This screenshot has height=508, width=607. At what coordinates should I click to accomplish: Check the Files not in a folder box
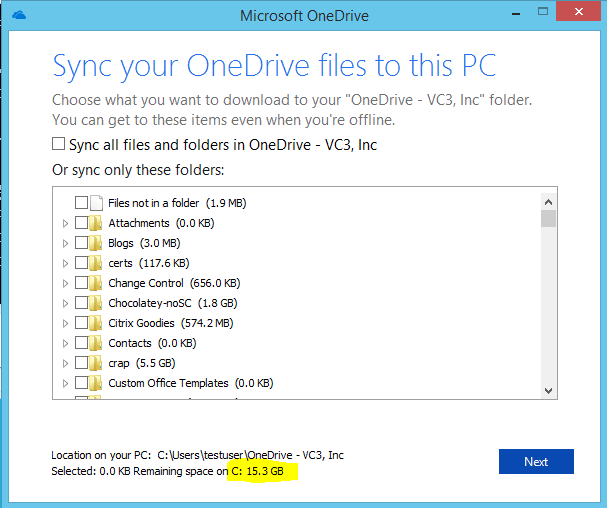click(81, 203)
